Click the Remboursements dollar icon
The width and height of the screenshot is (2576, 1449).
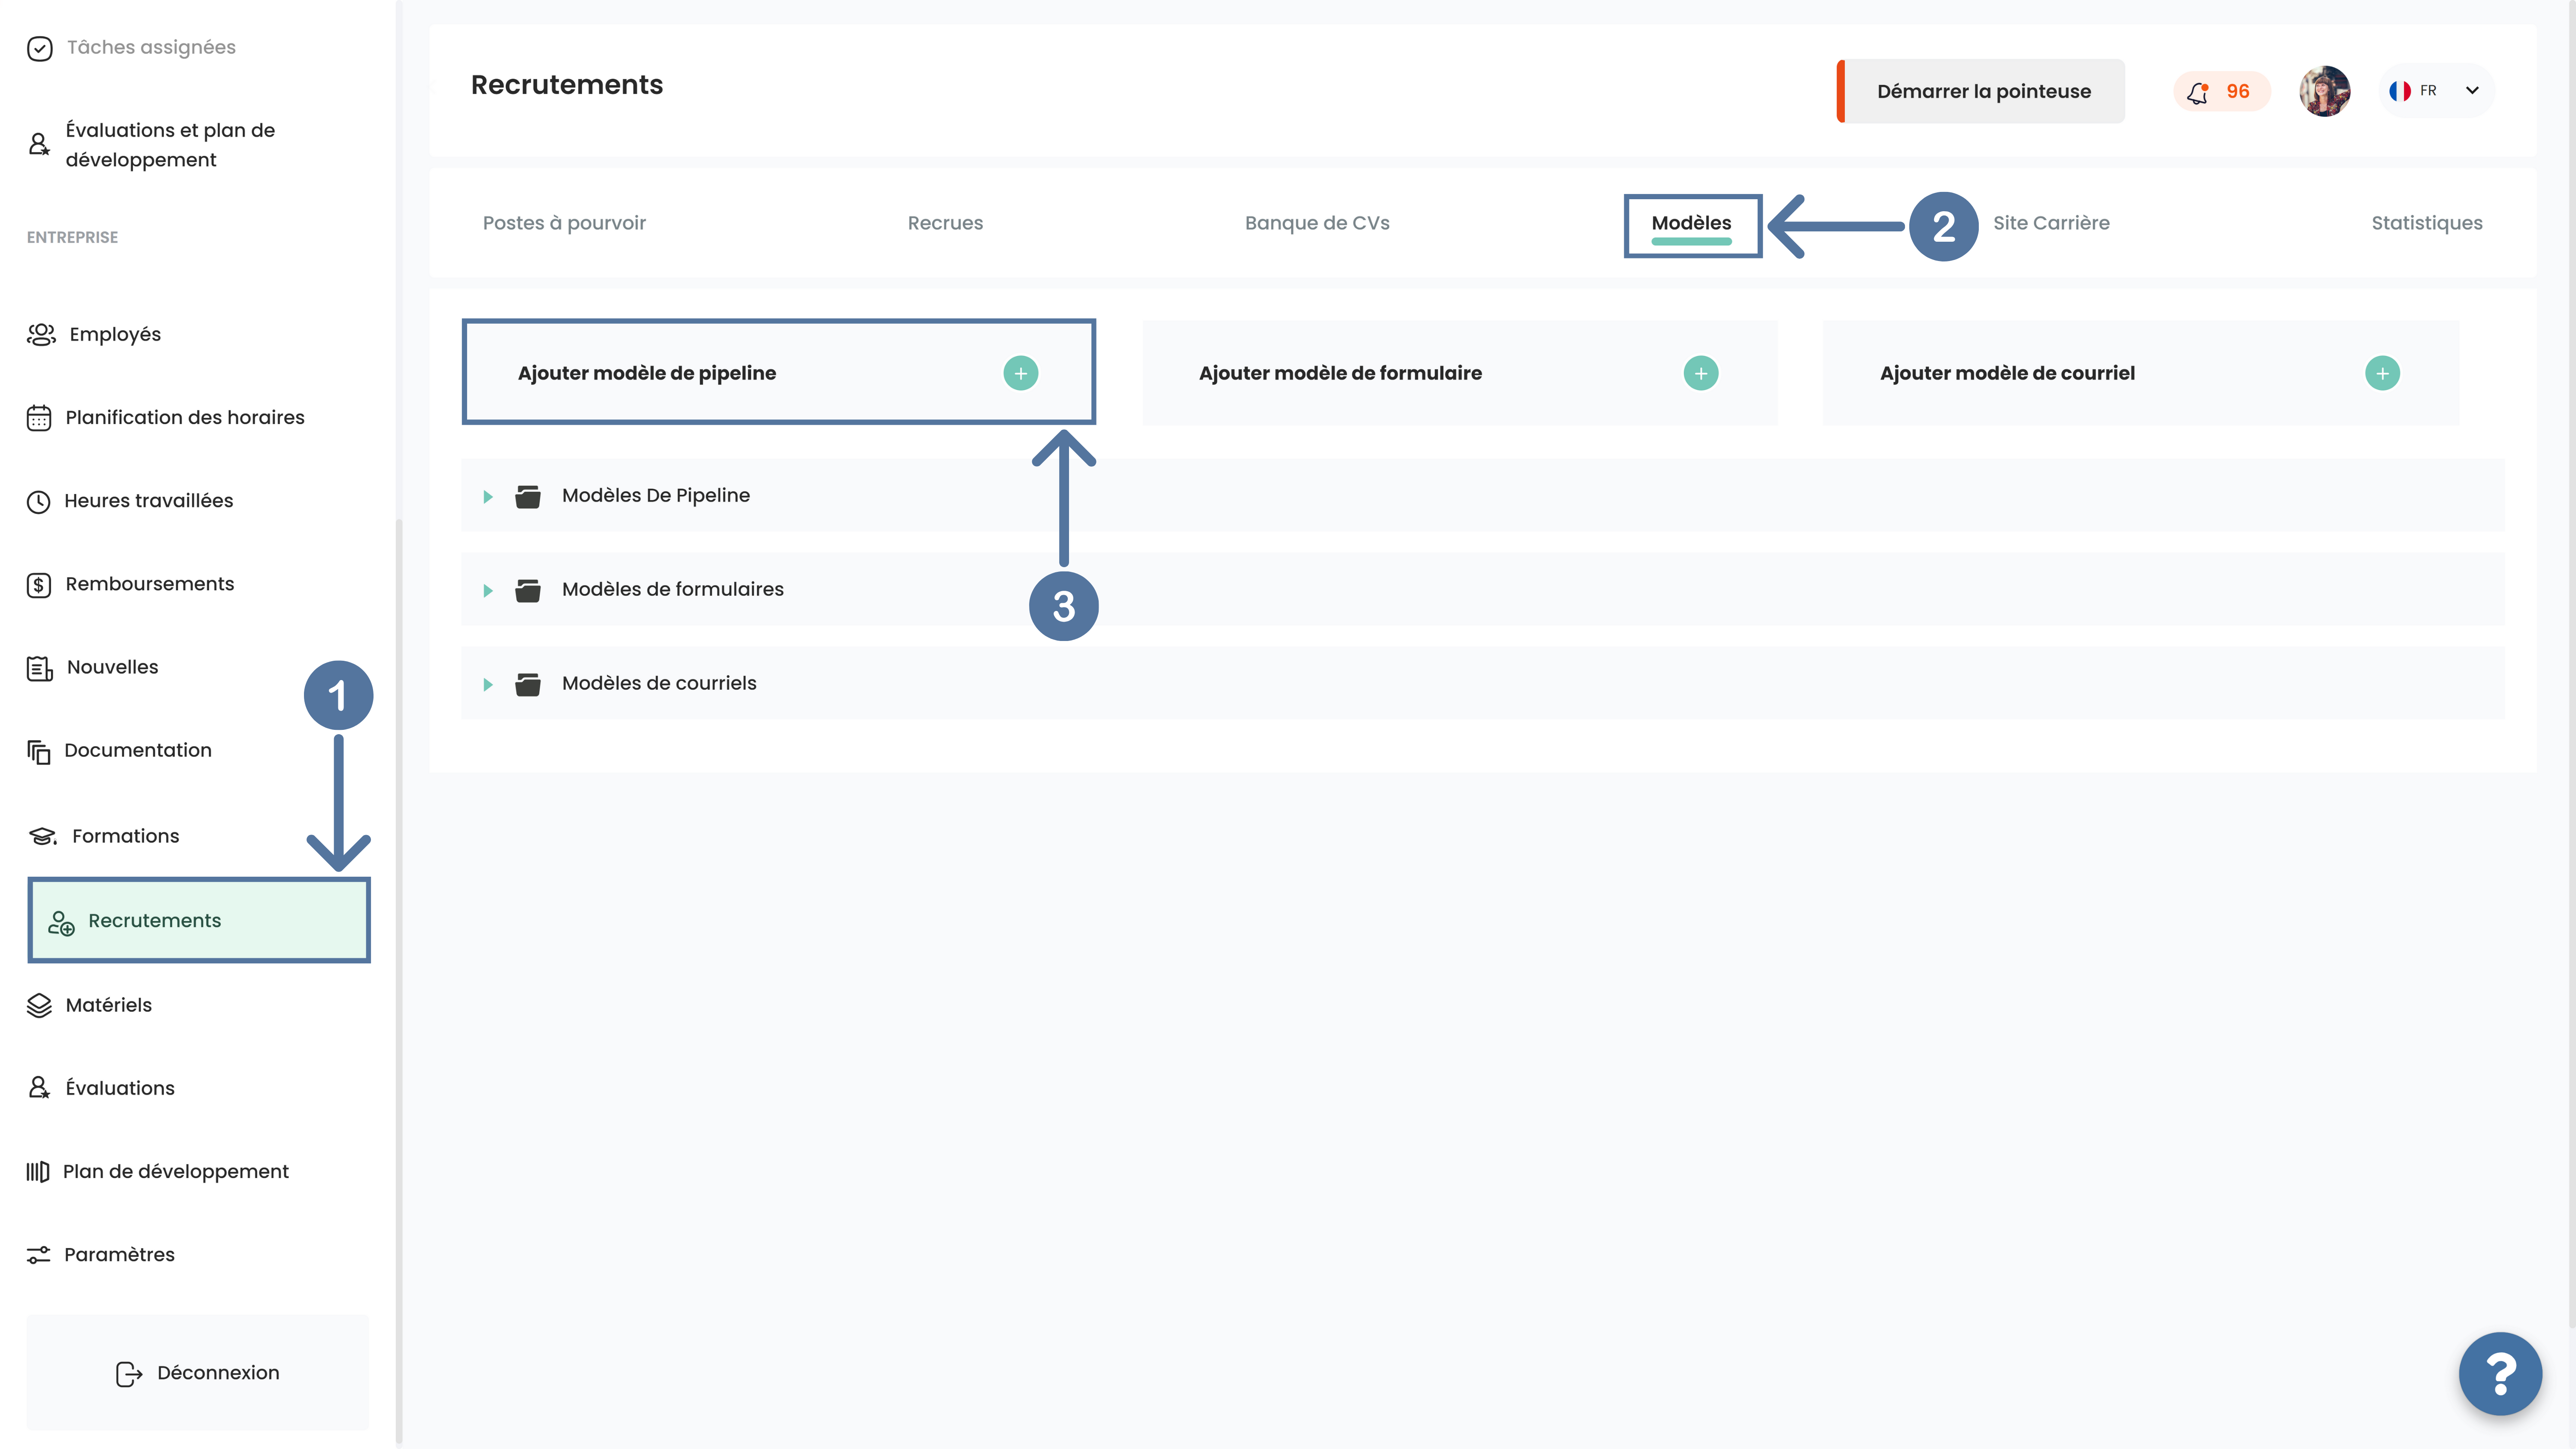coord(39,585)
